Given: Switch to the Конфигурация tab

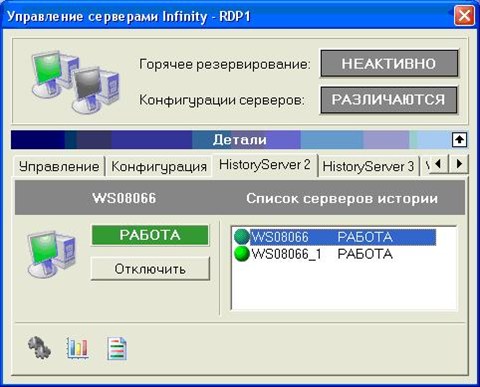Looking at the screenshot, I should click(159, 166).
